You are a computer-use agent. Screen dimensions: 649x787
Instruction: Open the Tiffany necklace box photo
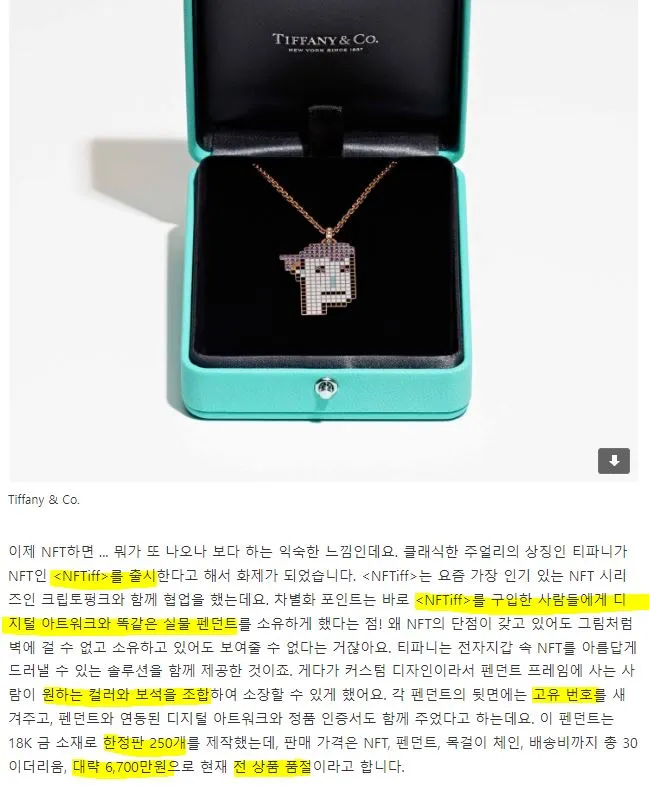coord(324,240)
